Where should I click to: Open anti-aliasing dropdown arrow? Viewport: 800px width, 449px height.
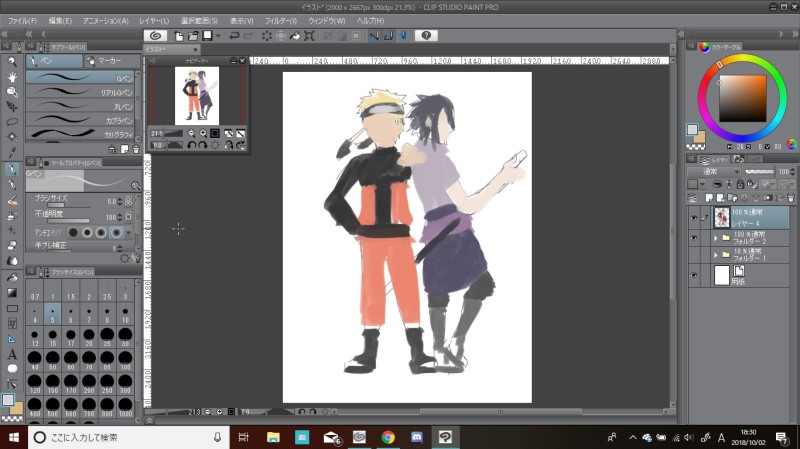[128, 233]
